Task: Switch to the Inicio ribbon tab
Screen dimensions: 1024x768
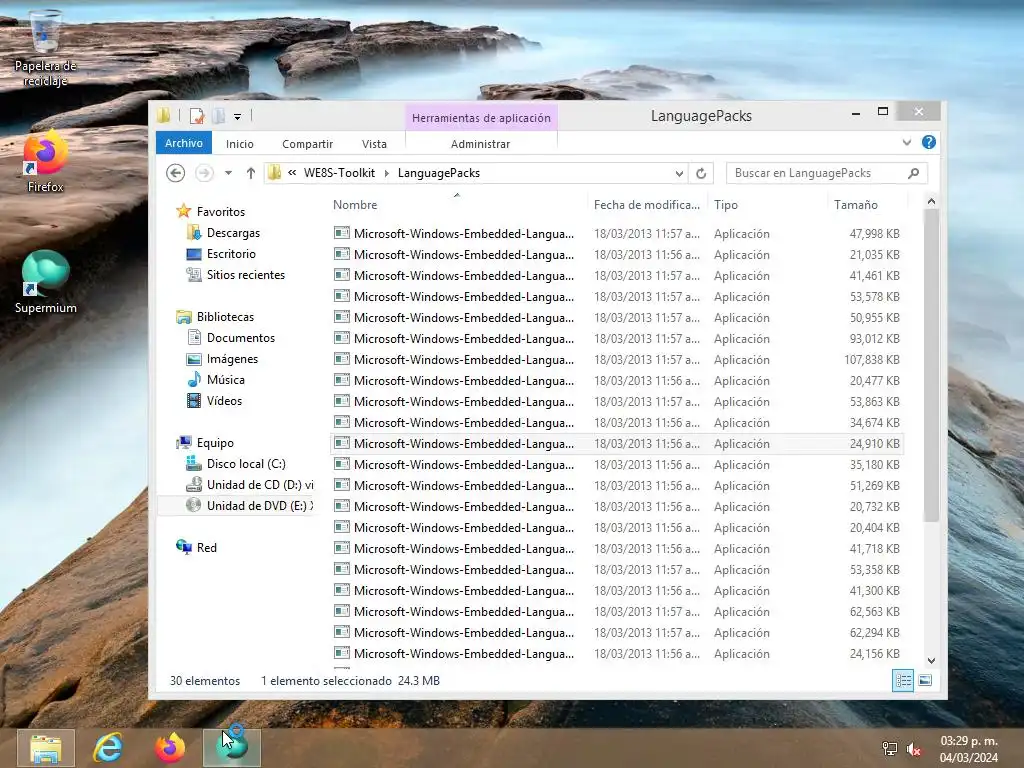Action: pyautogui.click(x=240, y=144)
